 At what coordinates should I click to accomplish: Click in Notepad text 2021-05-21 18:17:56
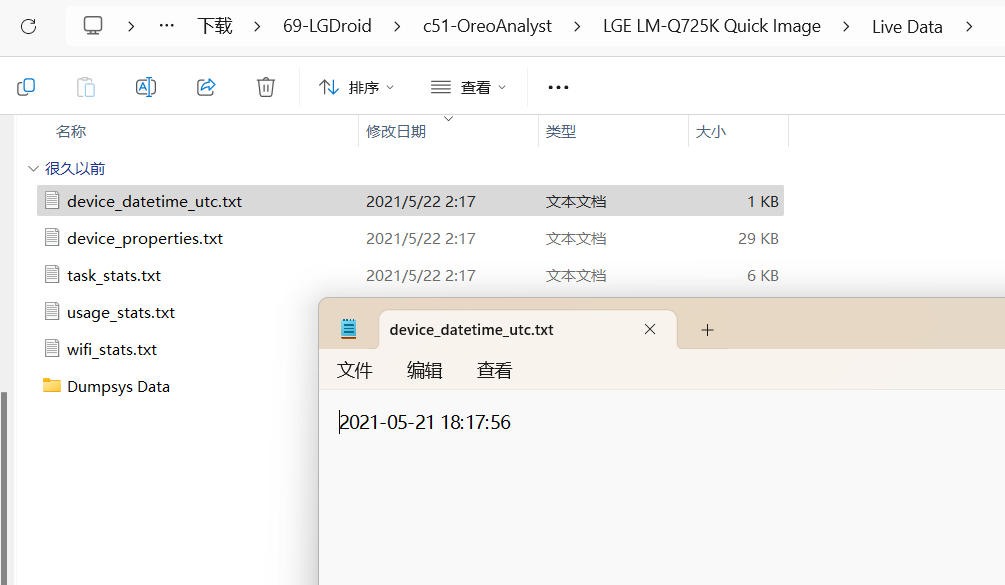425,422
